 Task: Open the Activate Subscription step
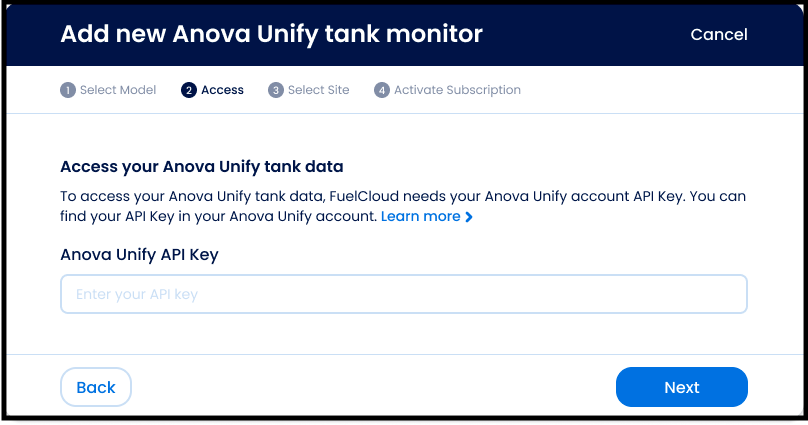coord(457,90)
